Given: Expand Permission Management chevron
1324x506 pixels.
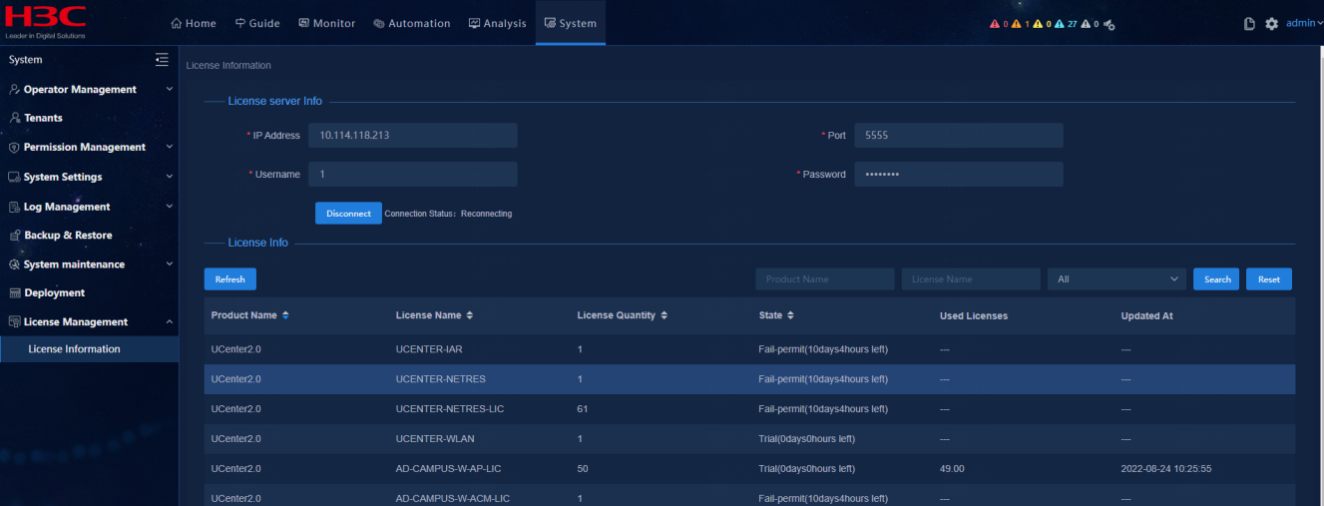Looking at the screenshot, I should tap(169, 148).
